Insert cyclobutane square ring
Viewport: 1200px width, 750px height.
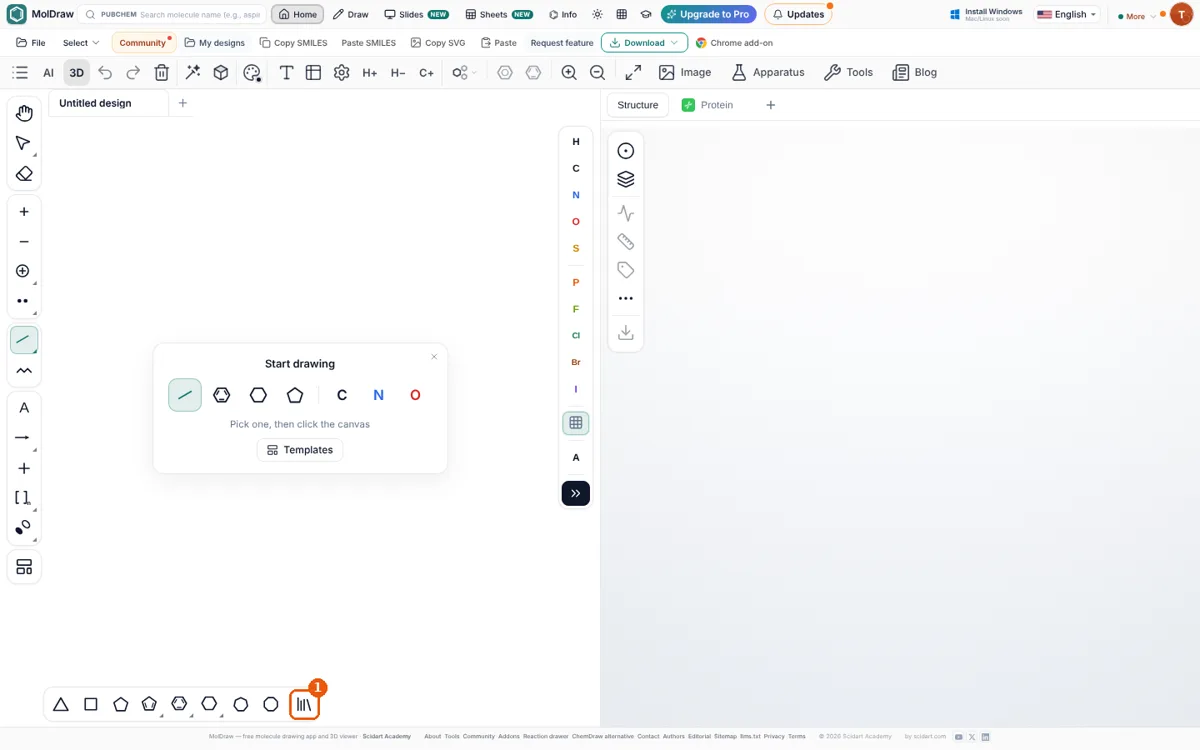(91, 705)
